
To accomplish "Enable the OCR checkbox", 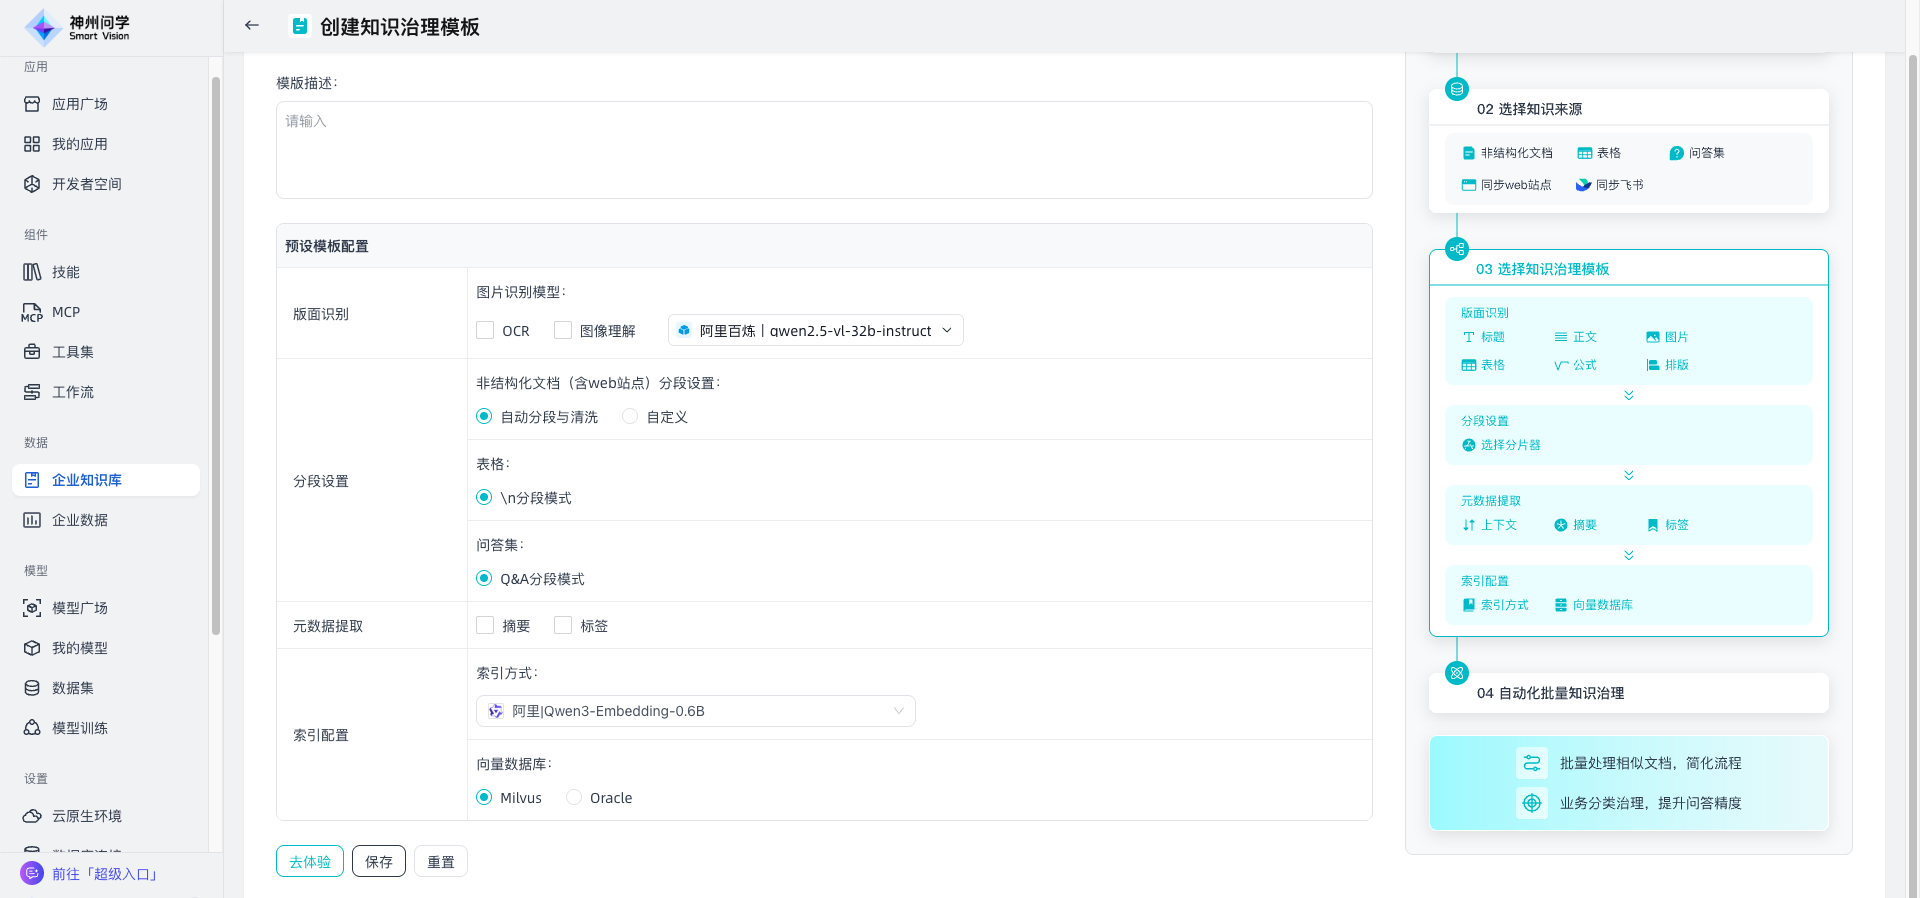I will [486, 331].
